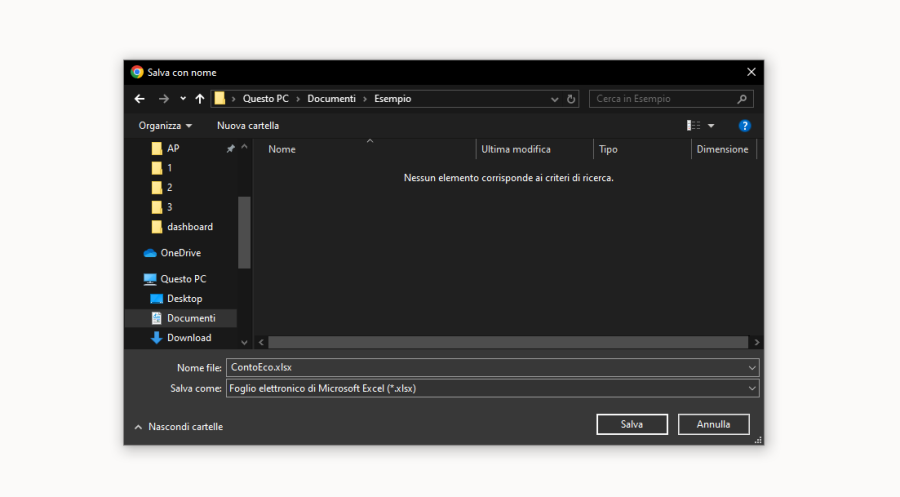Open the help question mark icon
The height and width of the screenshot is (497, 900).
[744, 126]
